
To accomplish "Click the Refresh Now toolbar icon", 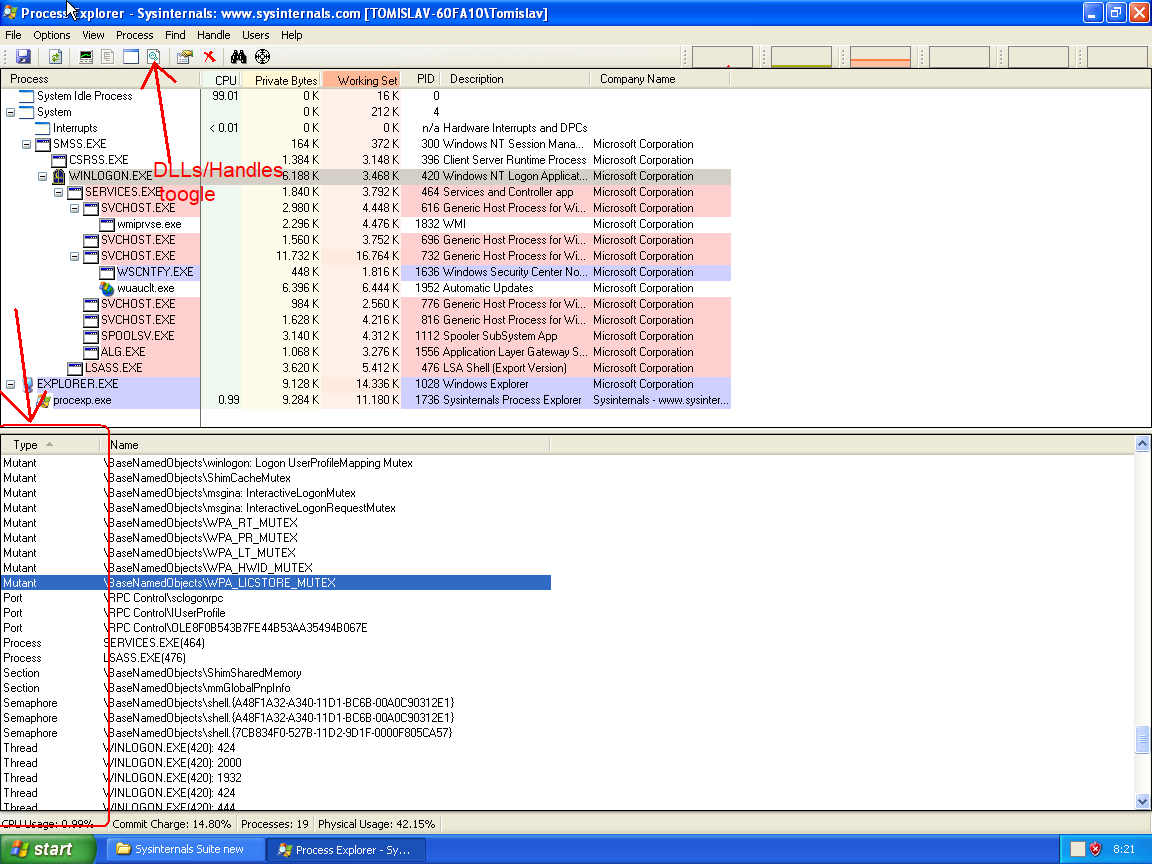I will 55,57.
